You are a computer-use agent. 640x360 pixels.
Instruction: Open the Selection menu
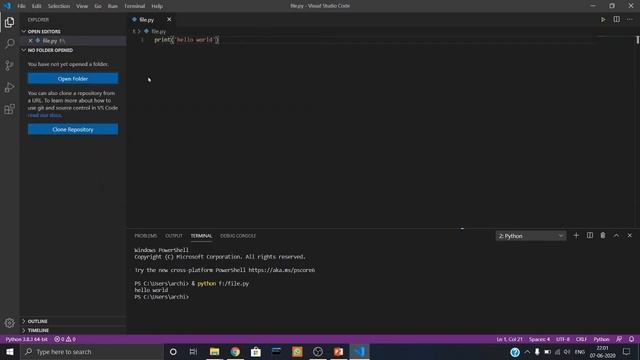[59, 6]
